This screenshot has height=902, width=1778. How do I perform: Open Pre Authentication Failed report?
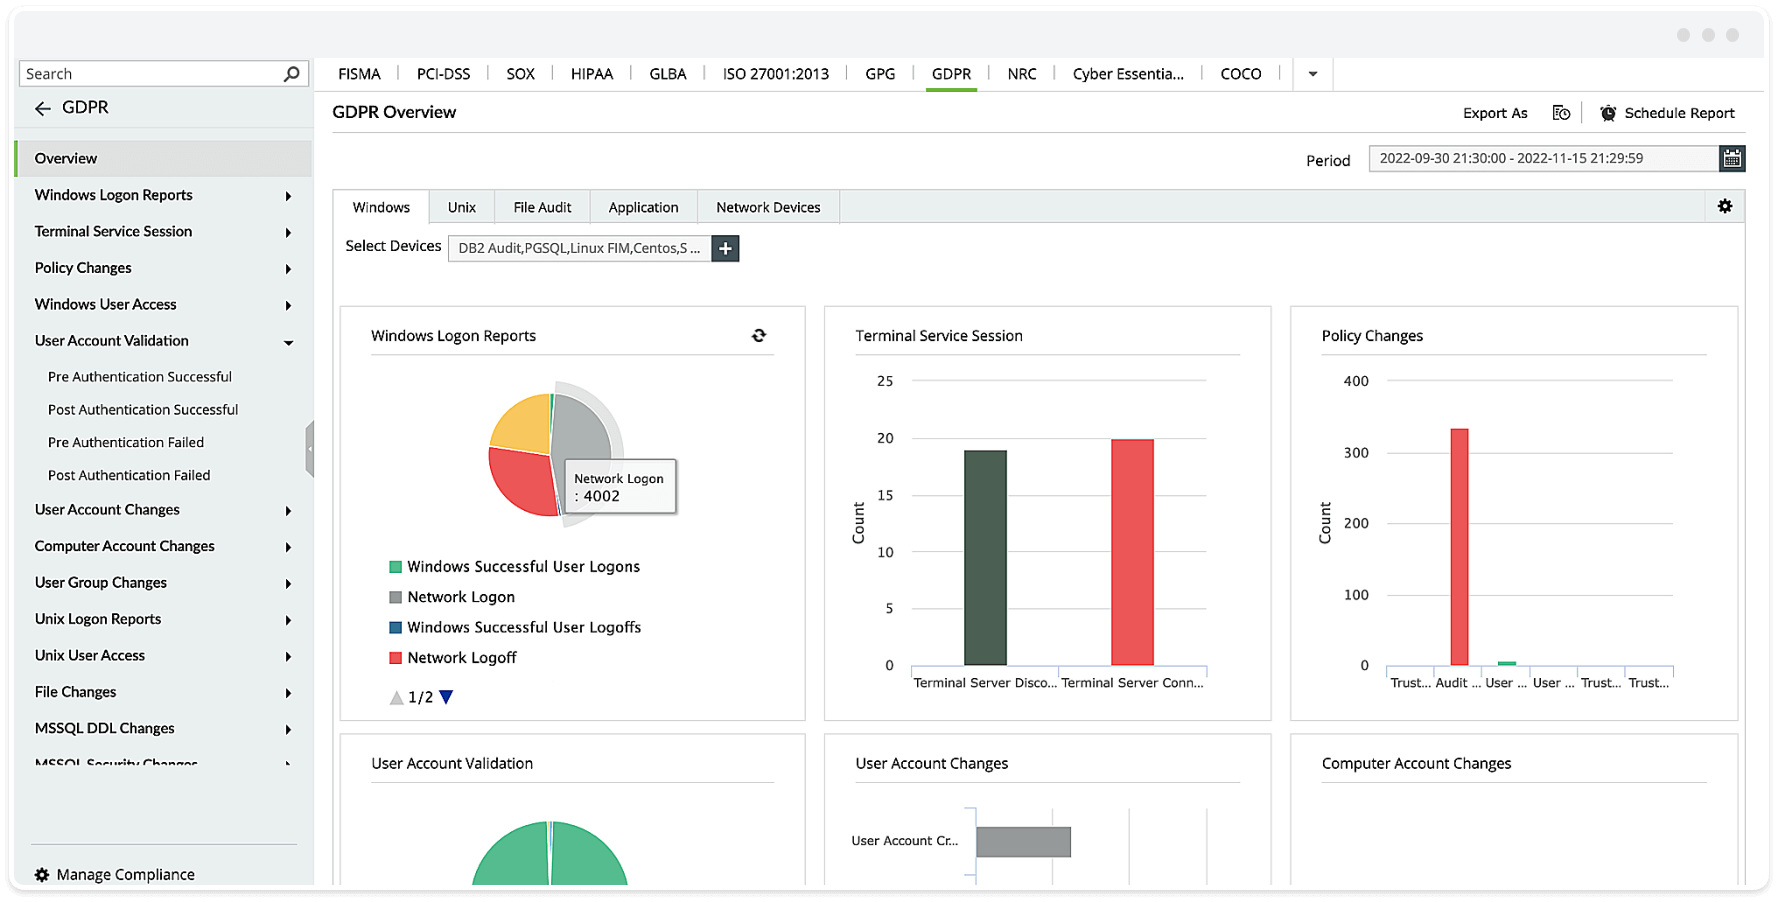point(126,442)
